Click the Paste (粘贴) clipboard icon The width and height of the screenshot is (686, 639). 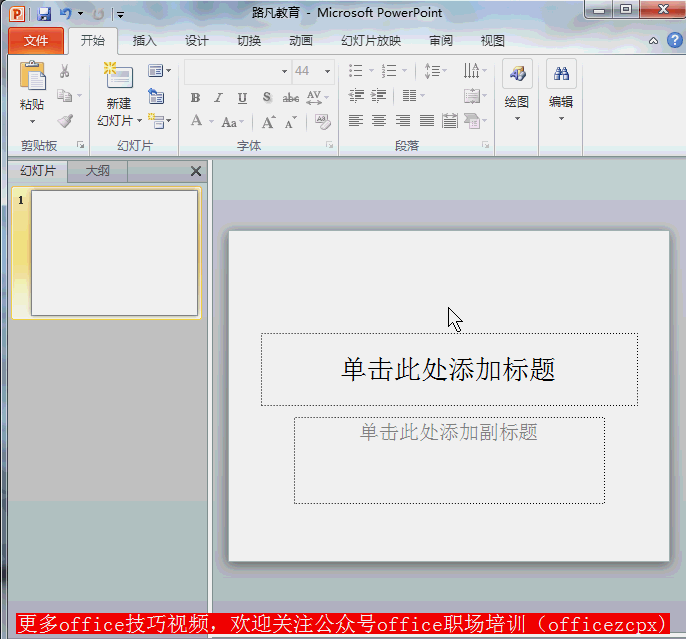click(x=32, y=78)
